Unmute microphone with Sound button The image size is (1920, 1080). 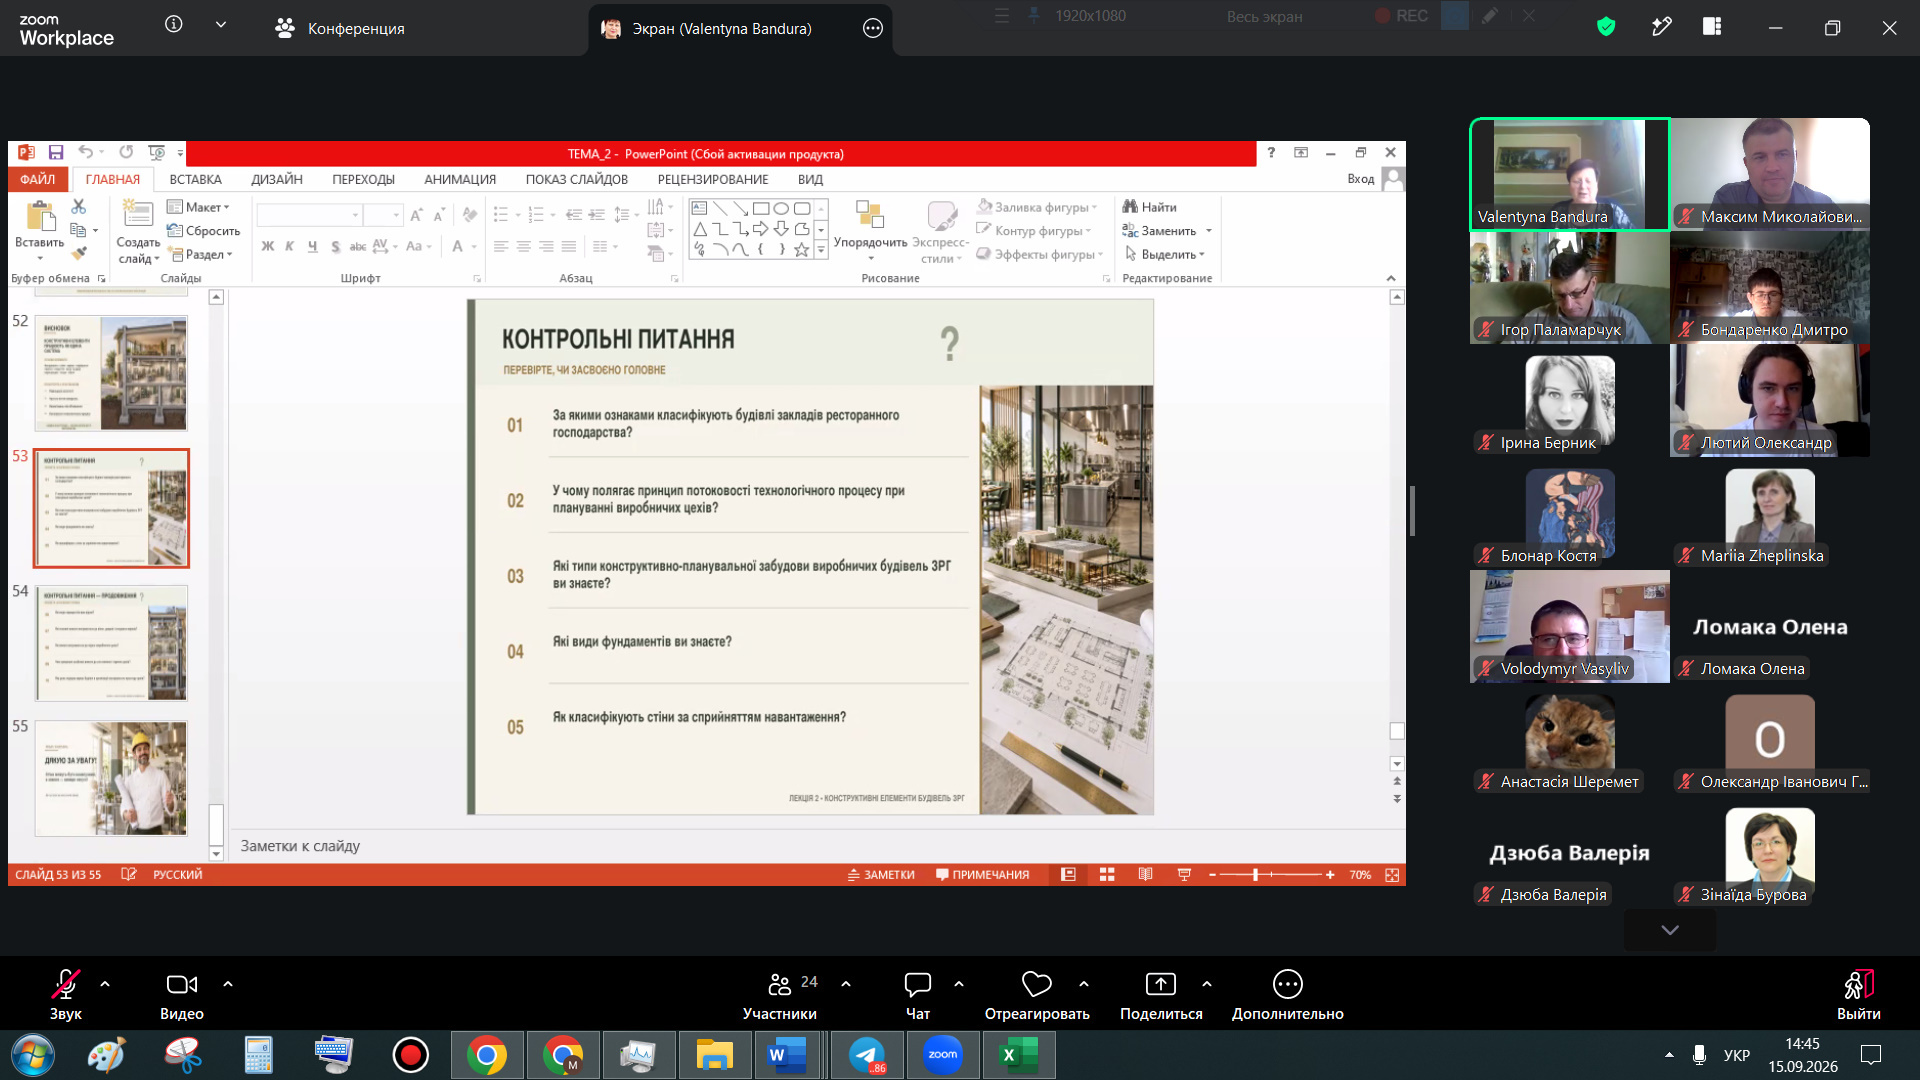(x=66, y=996)
